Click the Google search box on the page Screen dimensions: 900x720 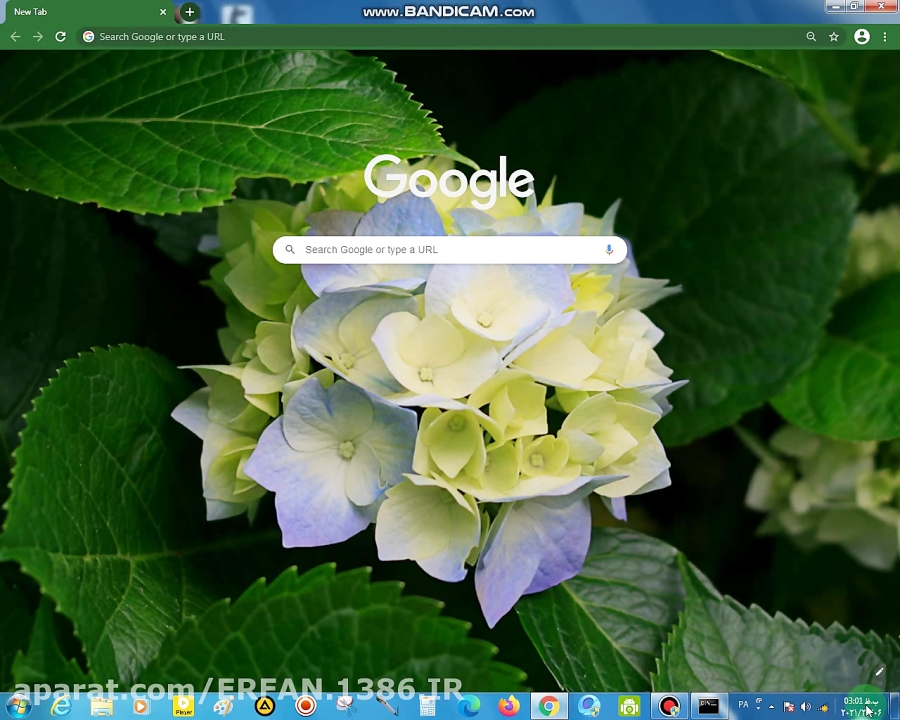449,250
